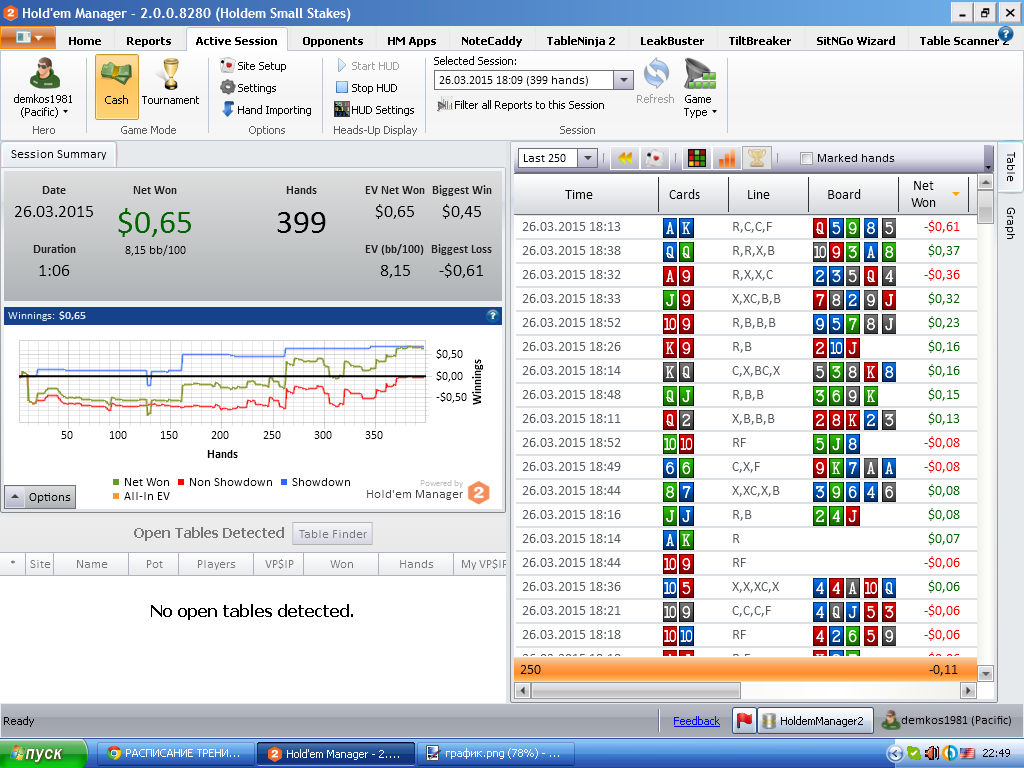Click the Players column header in tables list
This screenshot has width=1024, height=768.
coord(216,564)
